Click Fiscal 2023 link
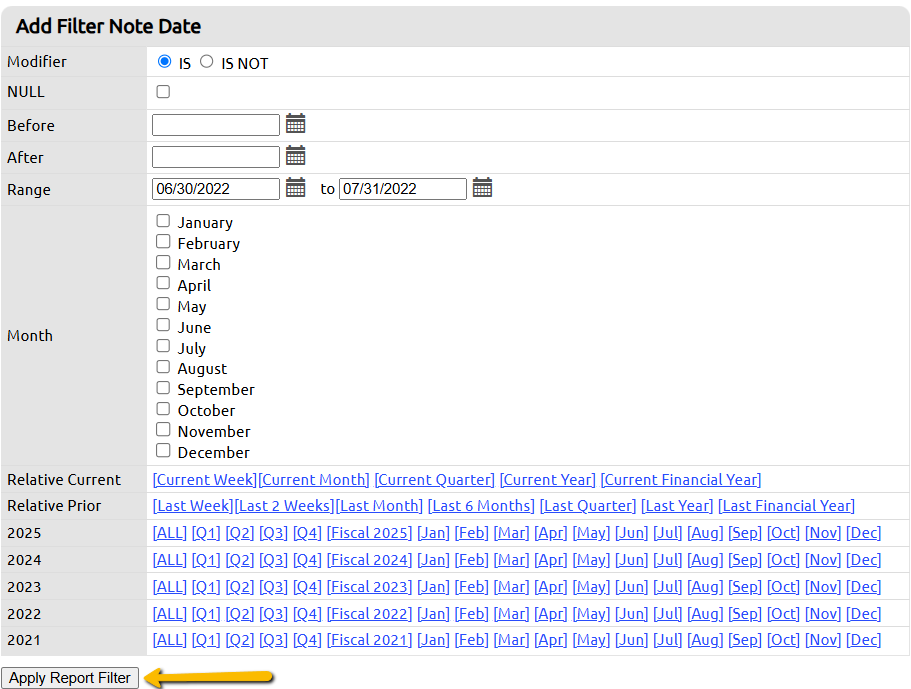This screenshot has height=689, width=911. [x=370, y=587]
